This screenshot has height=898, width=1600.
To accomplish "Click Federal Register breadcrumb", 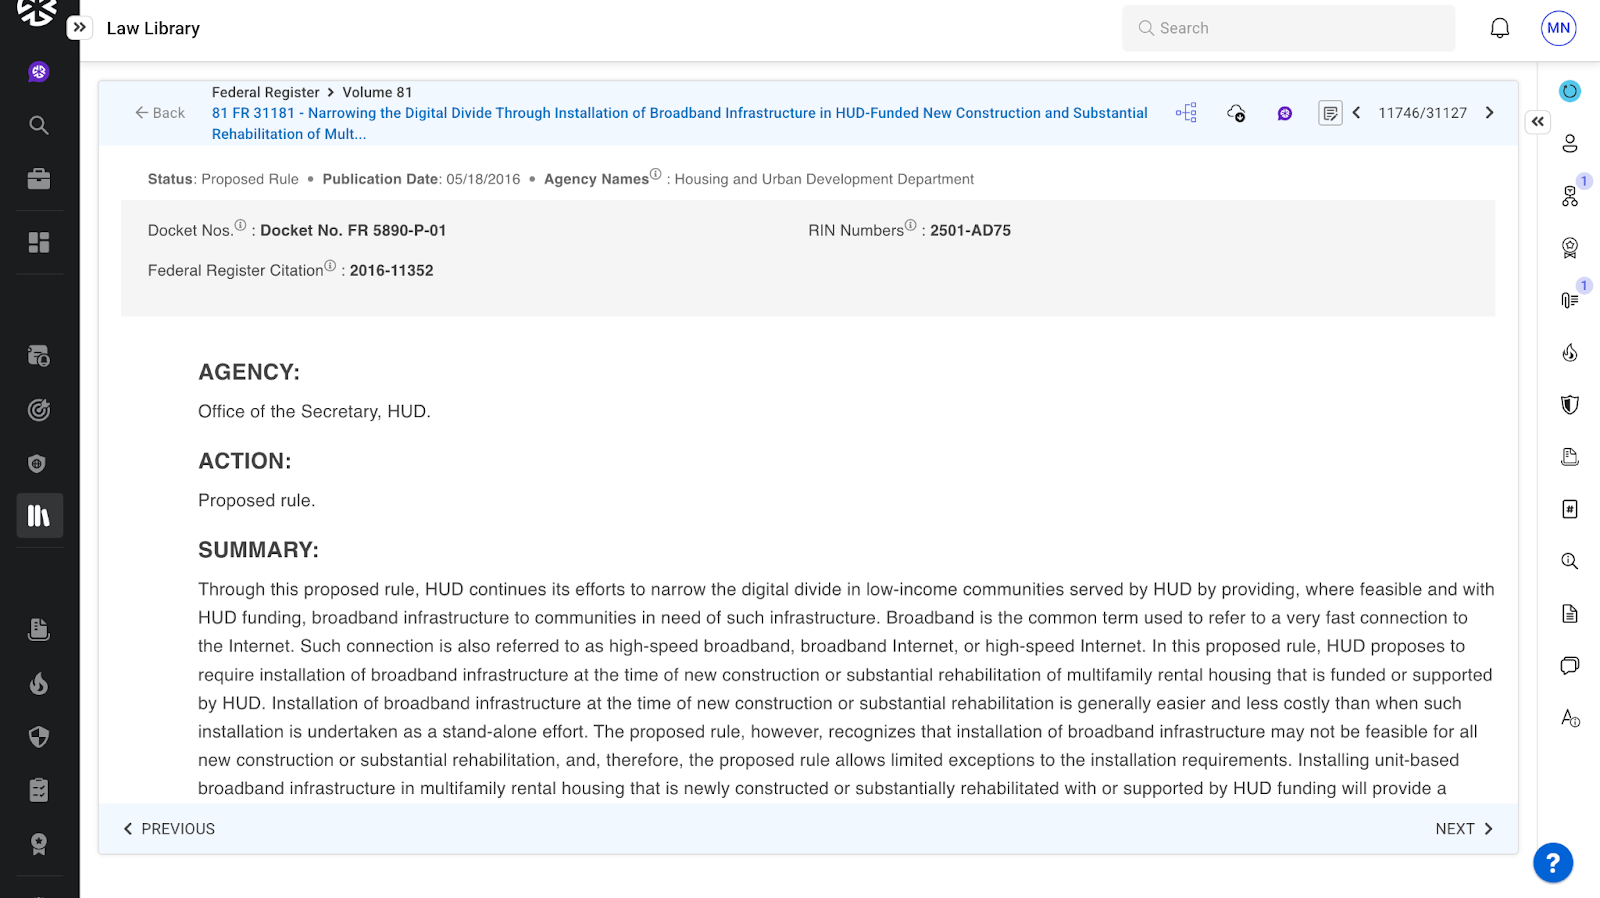I will [x=265, y=92].
